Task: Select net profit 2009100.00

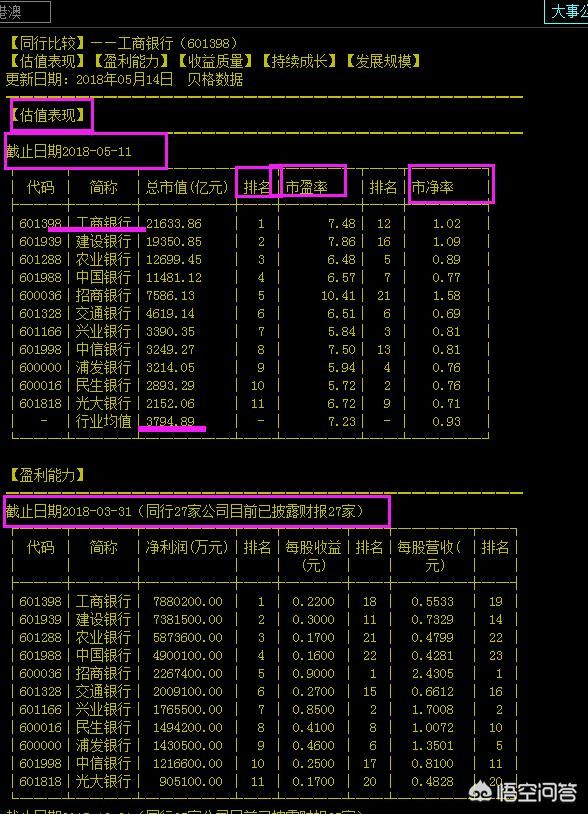Action: pyautogui.click(x=188, y=691)
